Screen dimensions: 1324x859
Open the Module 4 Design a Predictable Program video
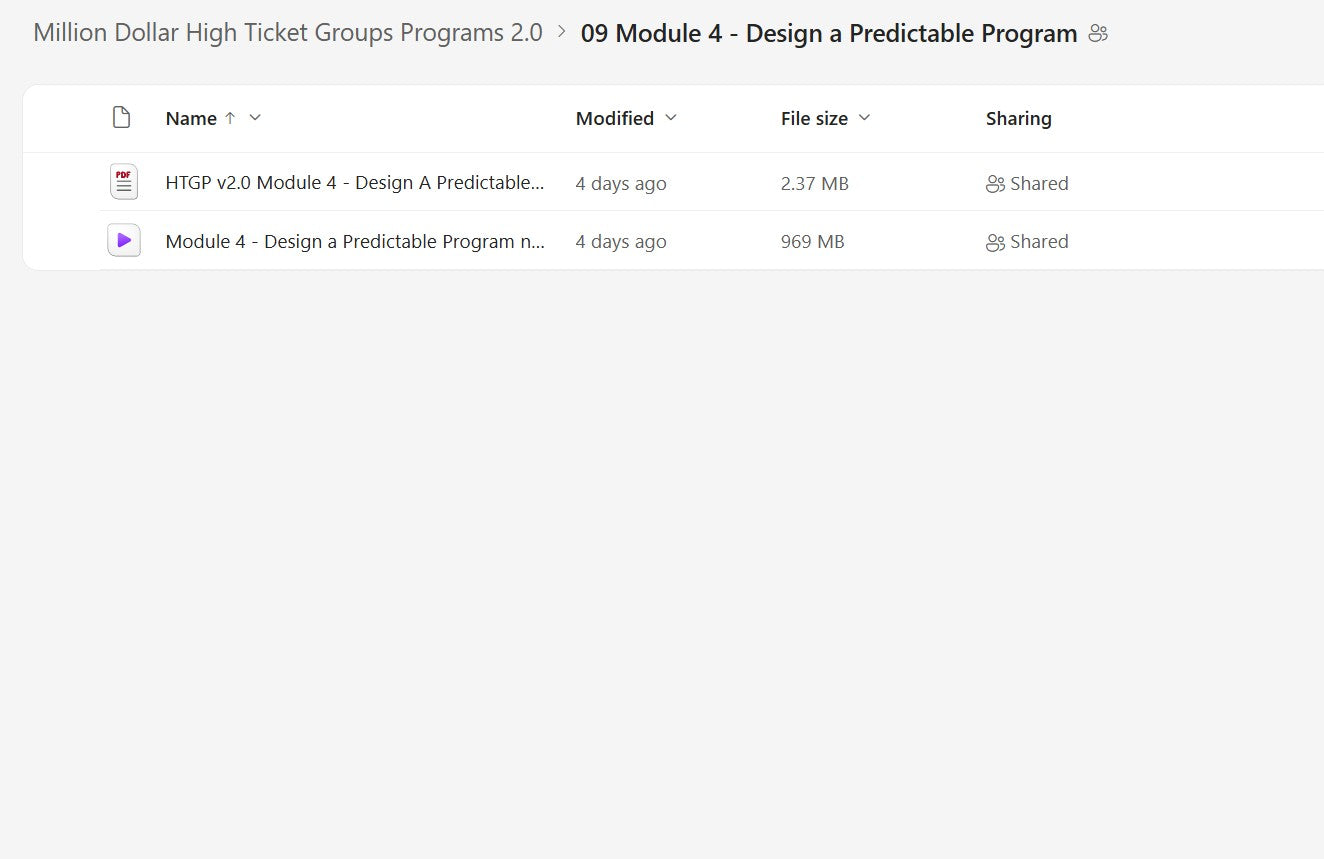355,241
